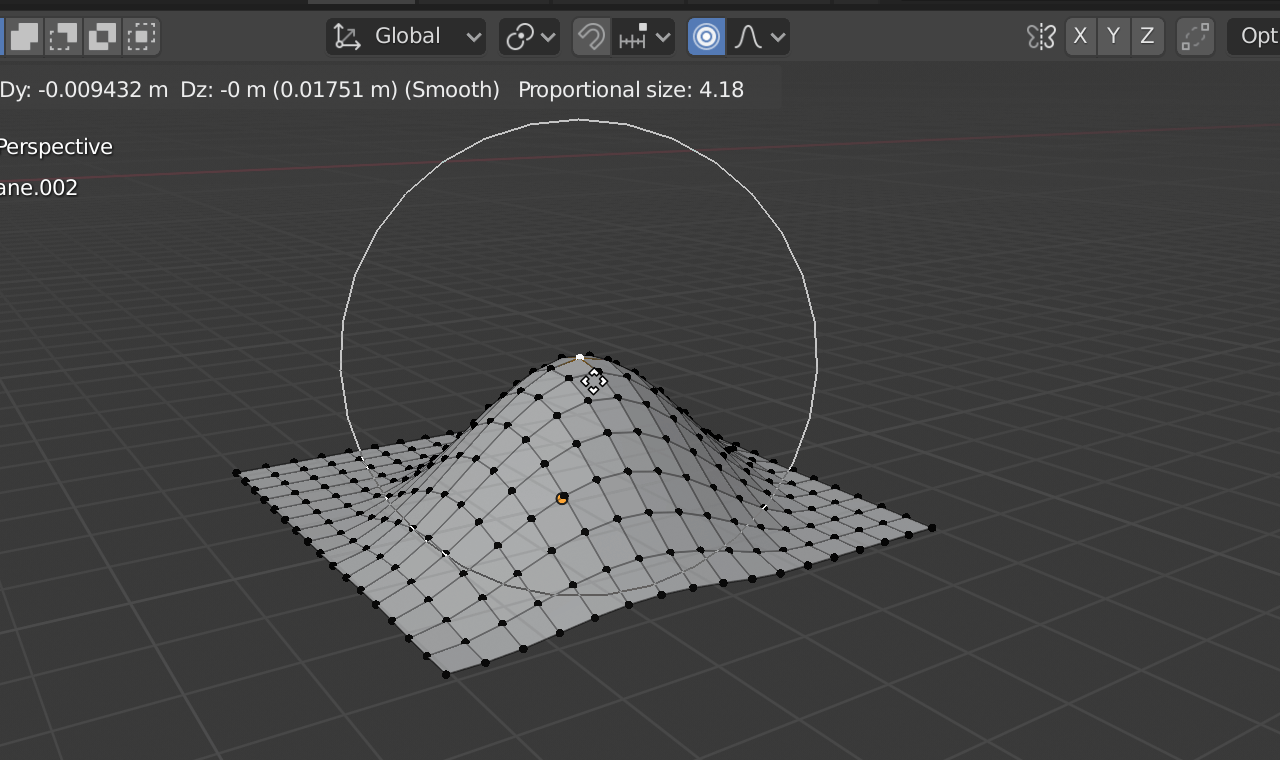Enable Z axis symmetry
Viewport: 1280px width, 760px height.
(x=1147, y=36)
